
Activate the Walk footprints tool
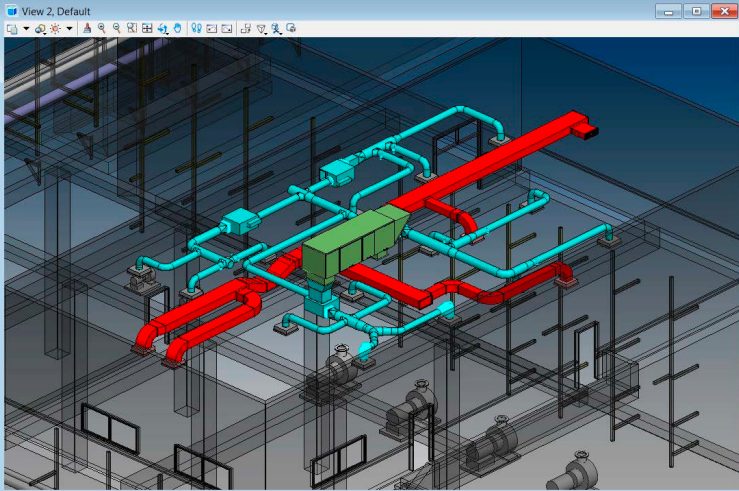click(x=196, y=28)
